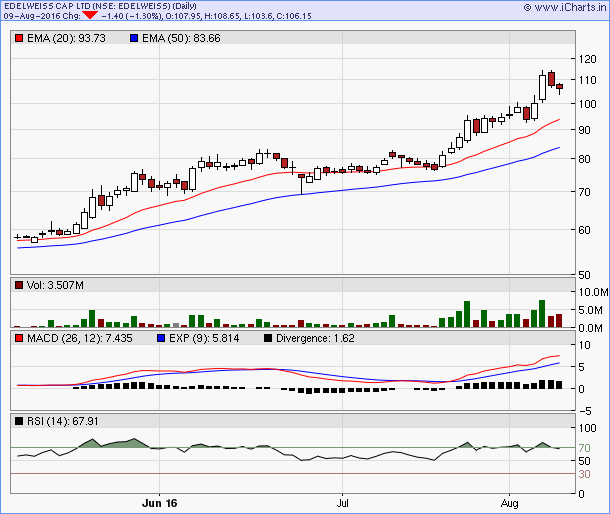Click the tallest green volume bar in August
This screenshot has width=610, height=514.
point(542,313)
